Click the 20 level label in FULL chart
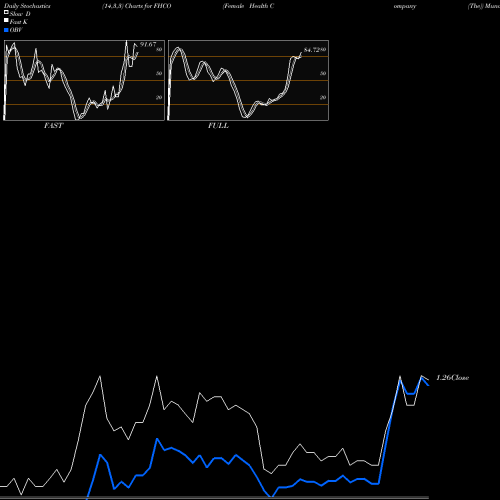The width and height of the screenshot is (500, 500). pyautogui.click(x=323, y=97)
